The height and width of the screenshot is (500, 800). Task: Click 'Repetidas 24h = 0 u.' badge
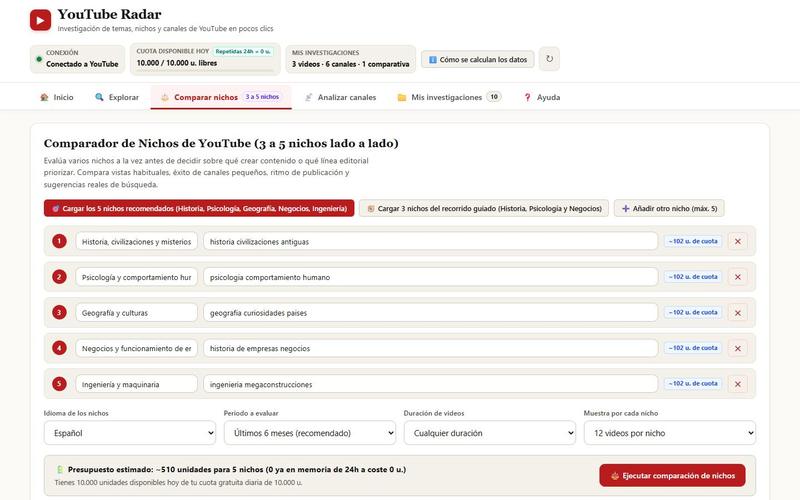coord(243,52)
